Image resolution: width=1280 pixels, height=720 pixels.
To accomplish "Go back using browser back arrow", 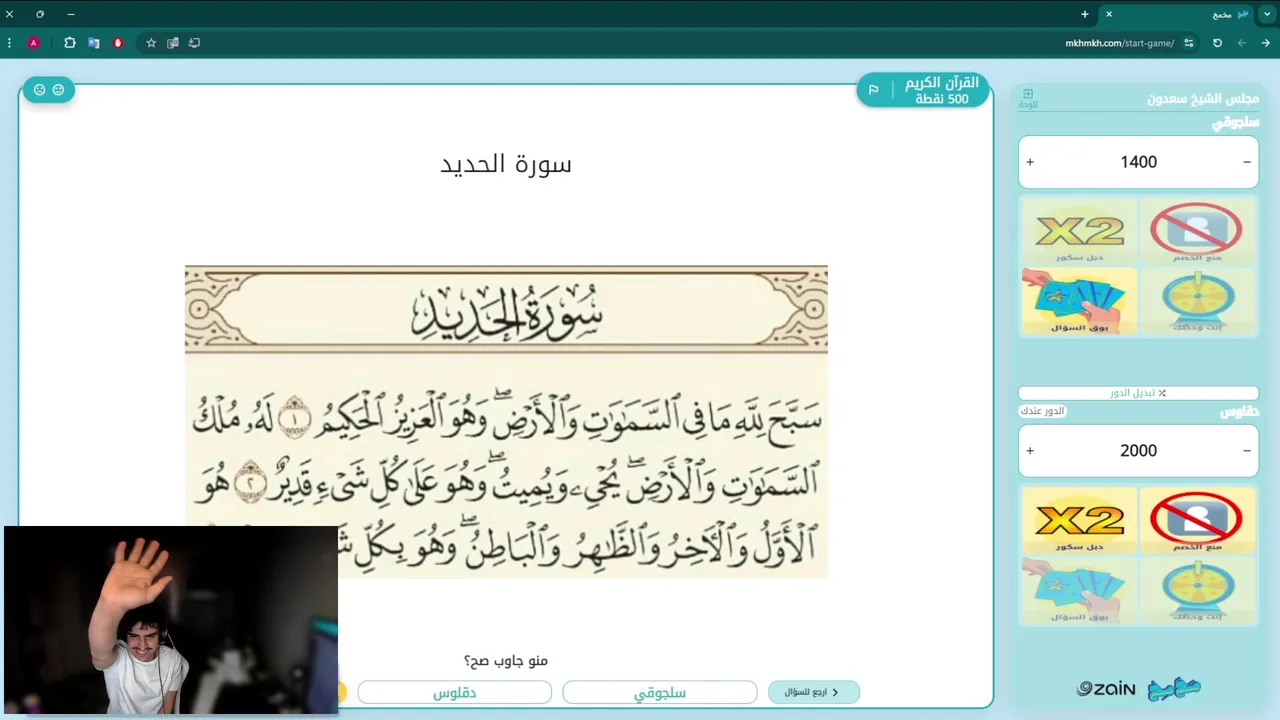I will click(x=1266, y=43).
